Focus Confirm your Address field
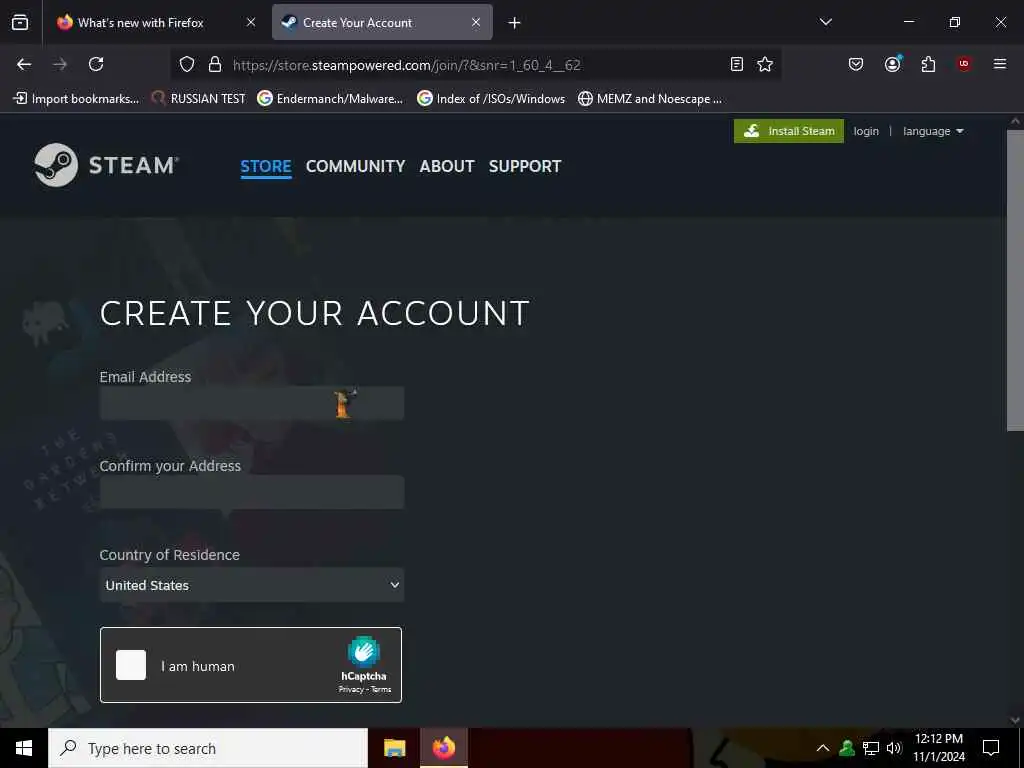The image size is (1024, 768). click(x=251, y=492)
